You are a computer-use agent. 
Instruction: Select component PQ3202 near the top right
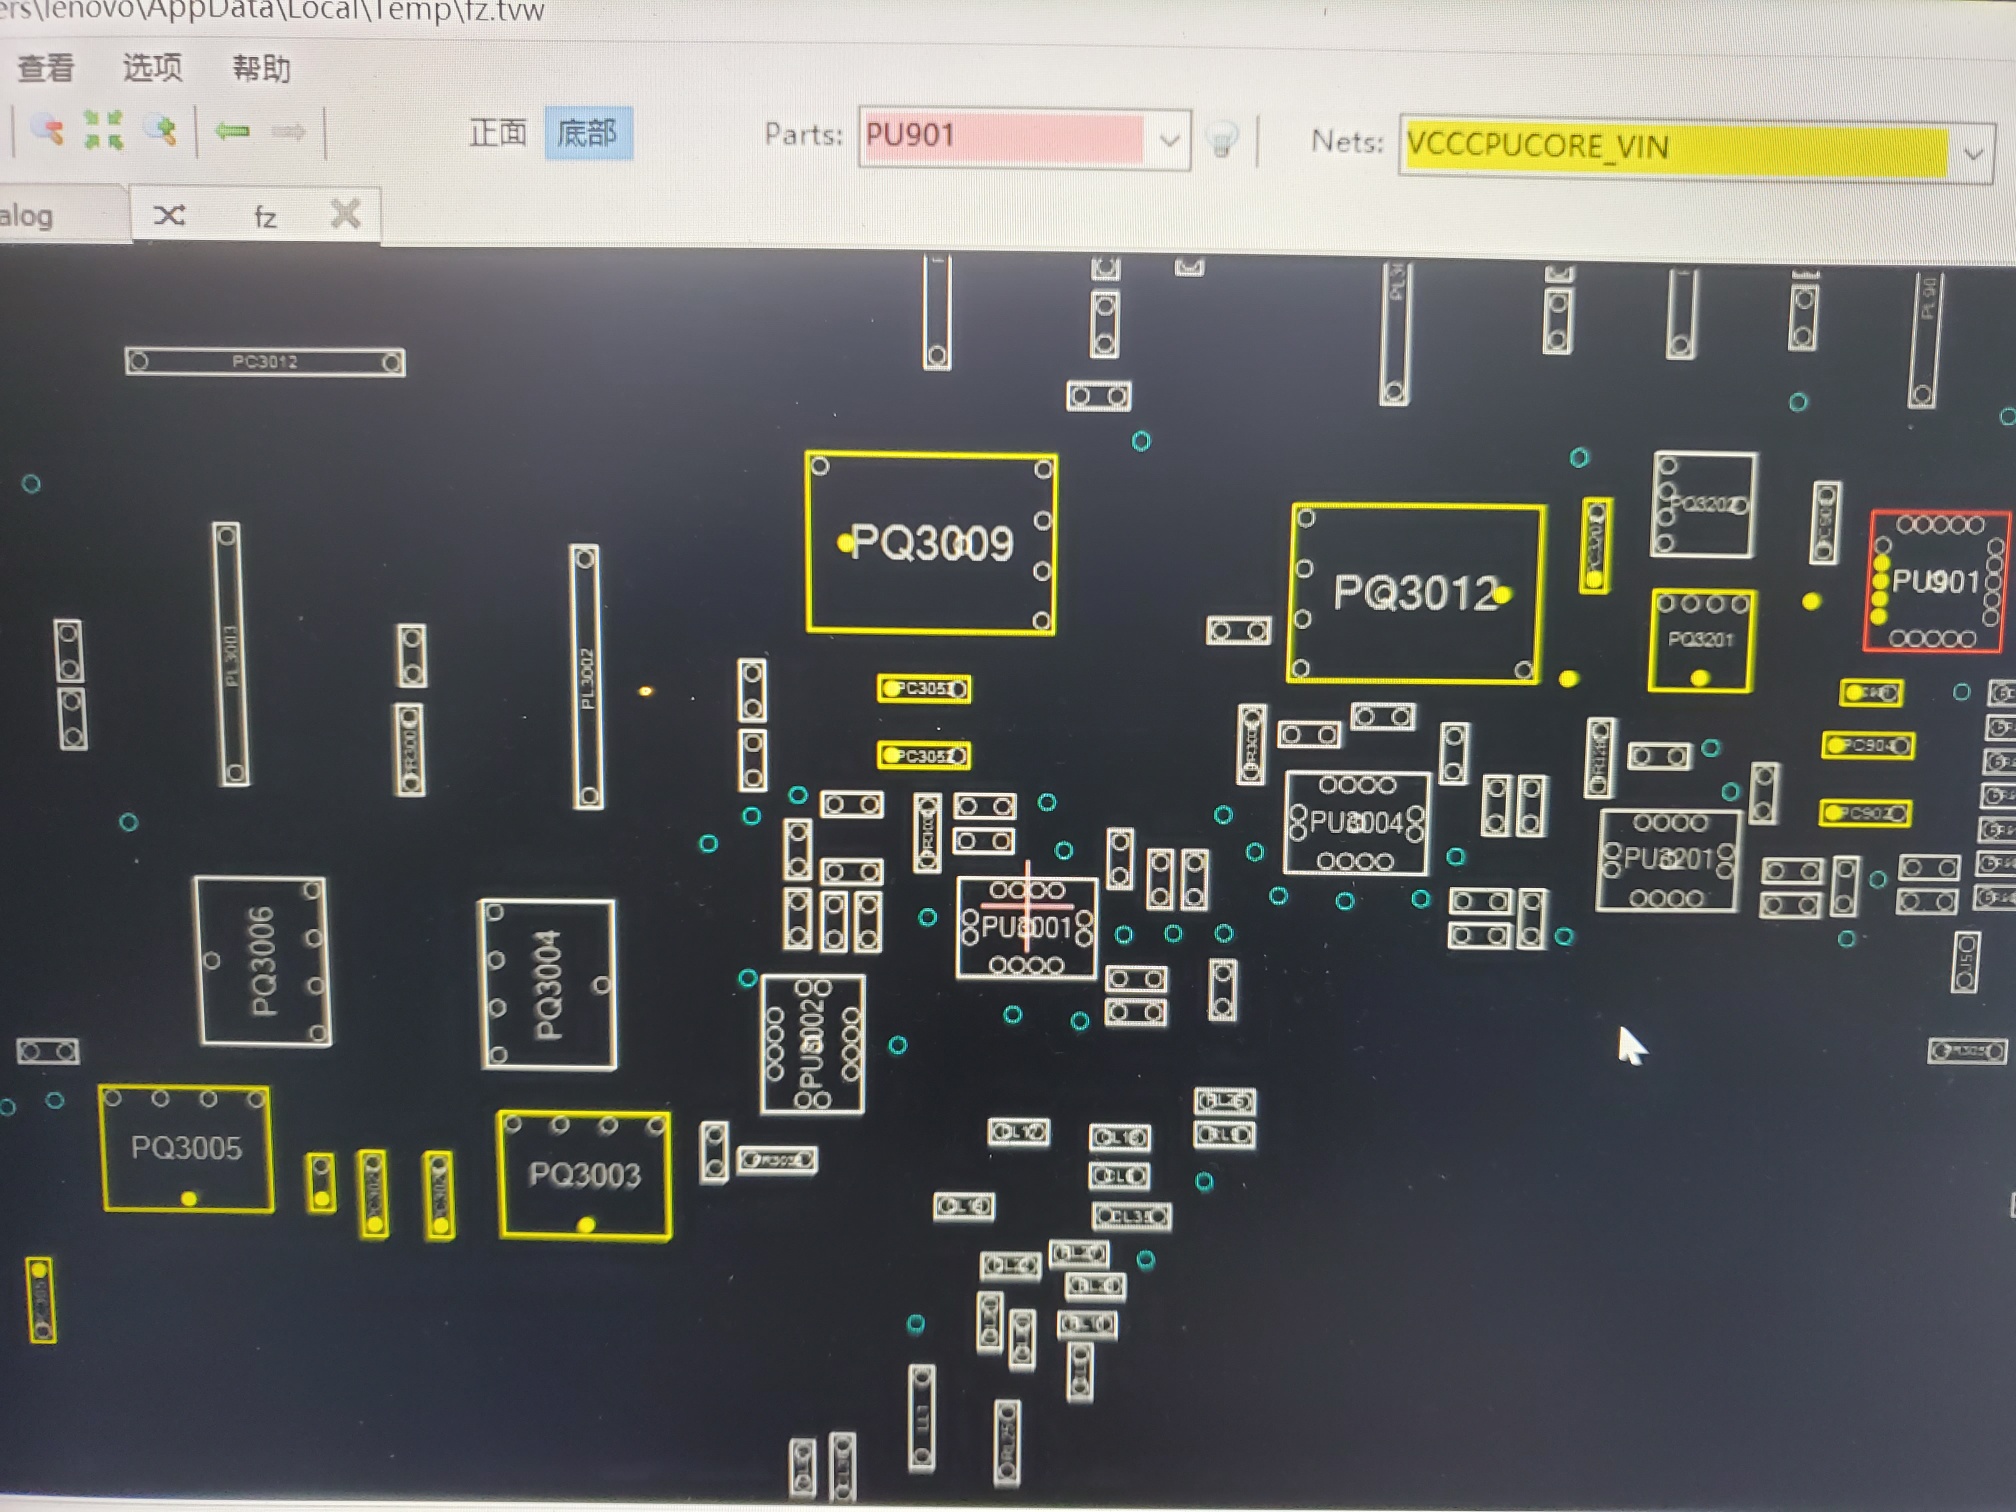click(x=1704, y=505)
